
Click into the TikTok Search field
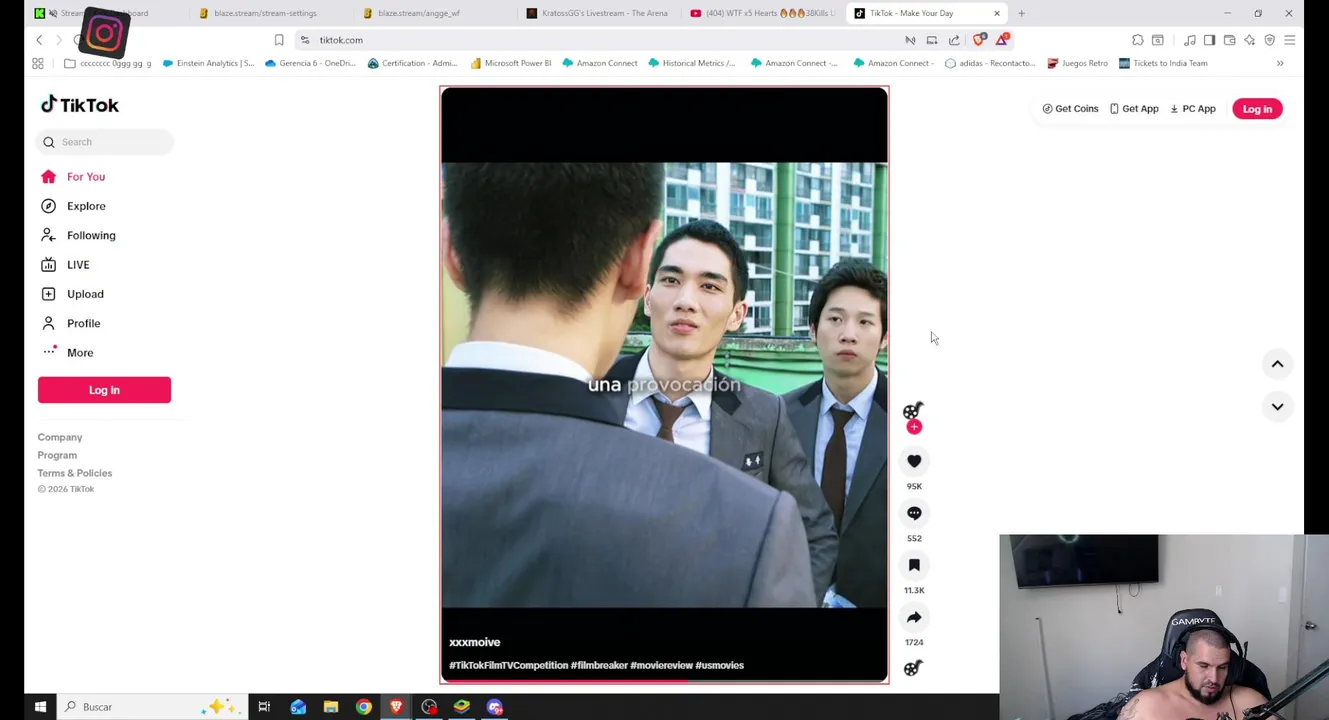(105, 142)
